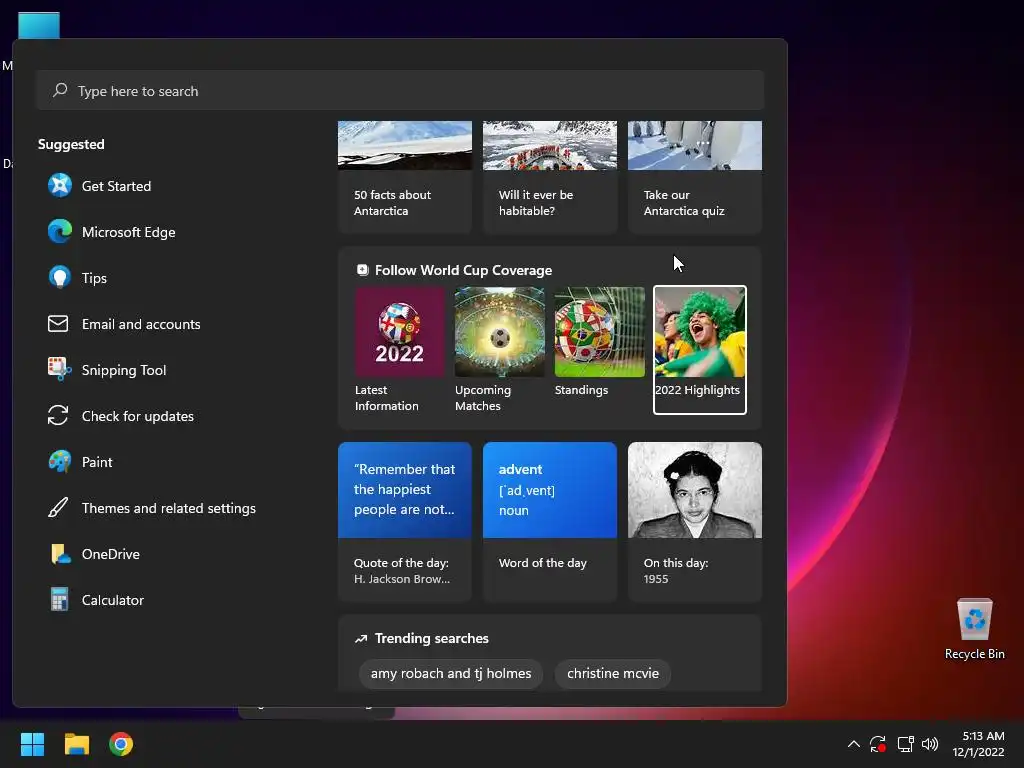
Task: Open 2022 Highlights World Cup tile
Action: point(699,350)
